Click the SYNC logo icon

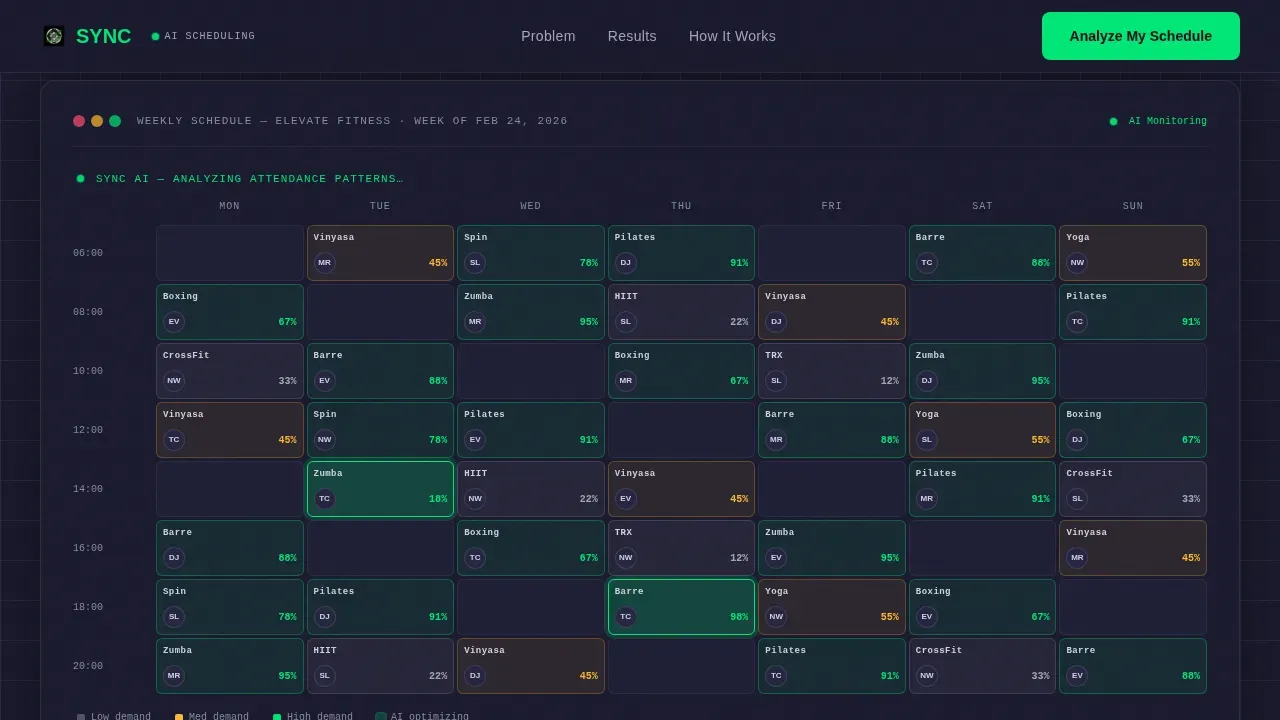tap(54, 36)
